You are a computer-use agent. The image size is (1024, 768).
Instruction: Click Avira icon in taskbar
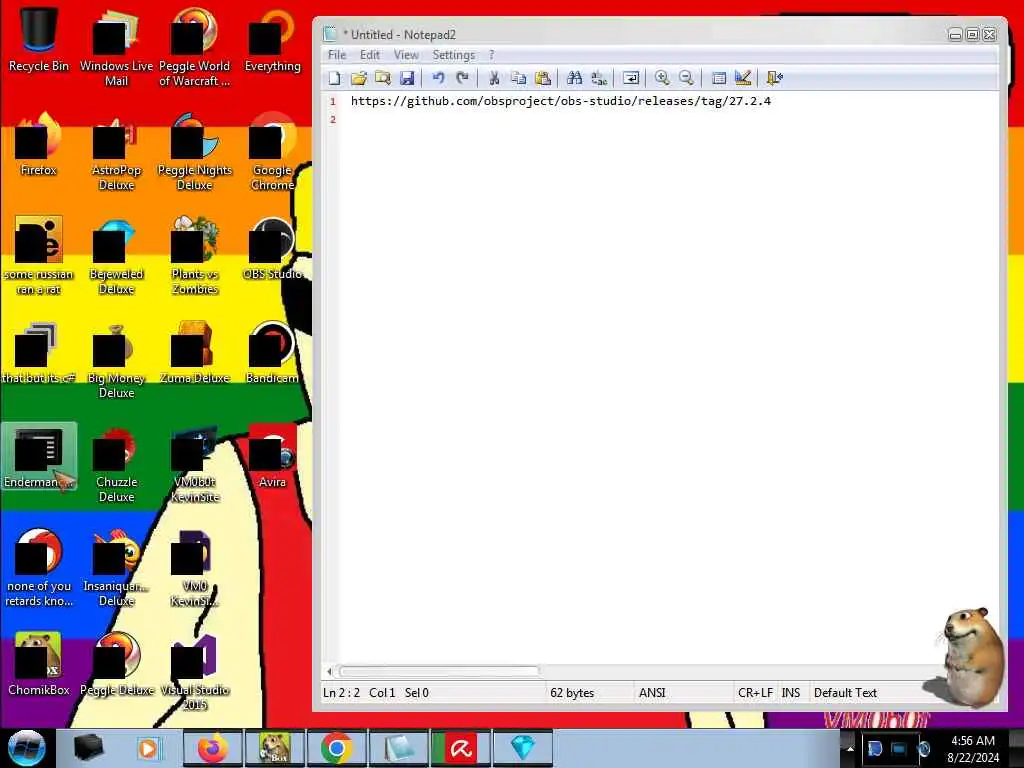point(460,748)
